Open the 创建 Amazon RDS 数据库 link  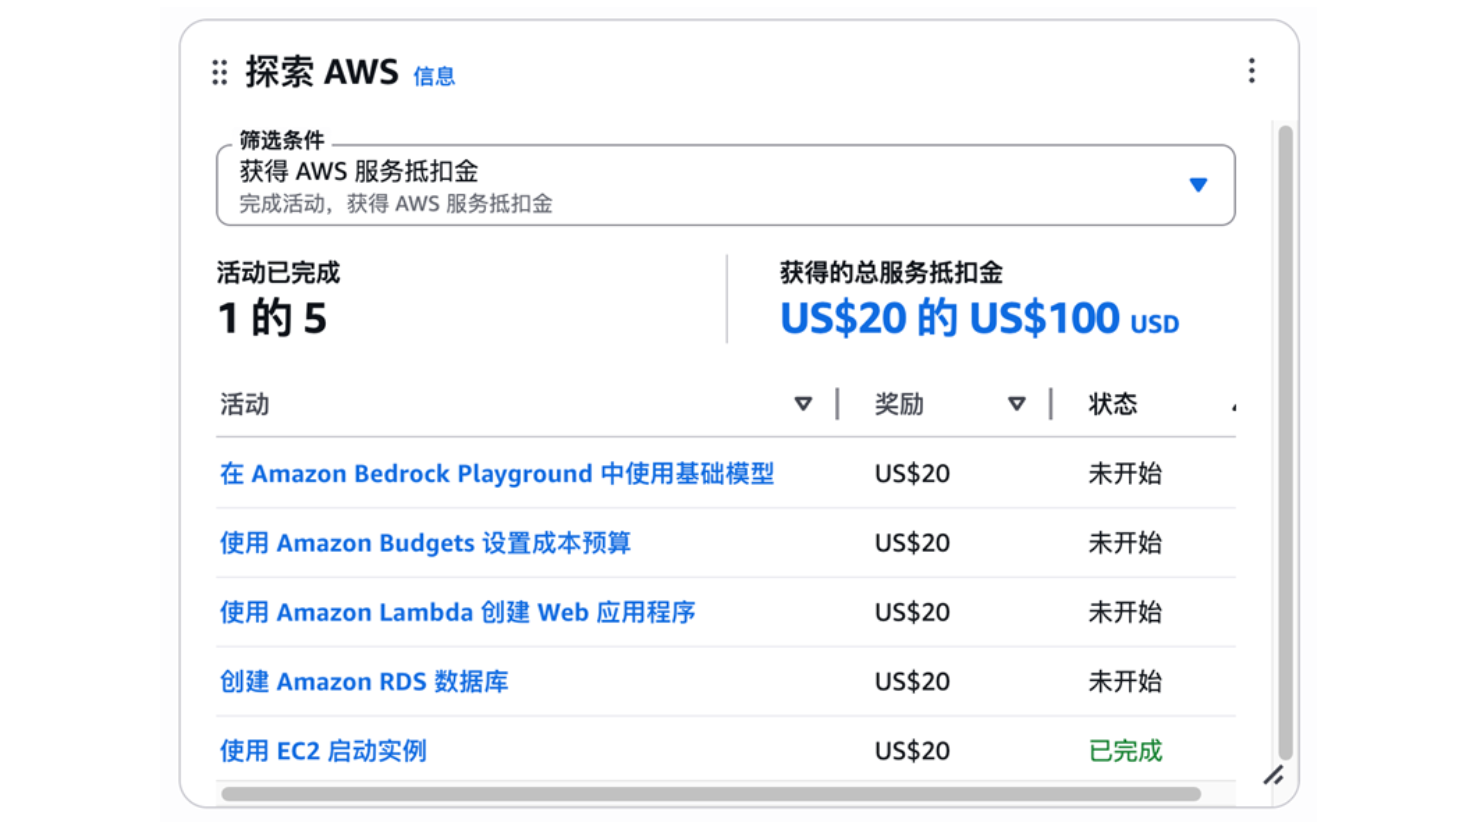tap(364, 681)
